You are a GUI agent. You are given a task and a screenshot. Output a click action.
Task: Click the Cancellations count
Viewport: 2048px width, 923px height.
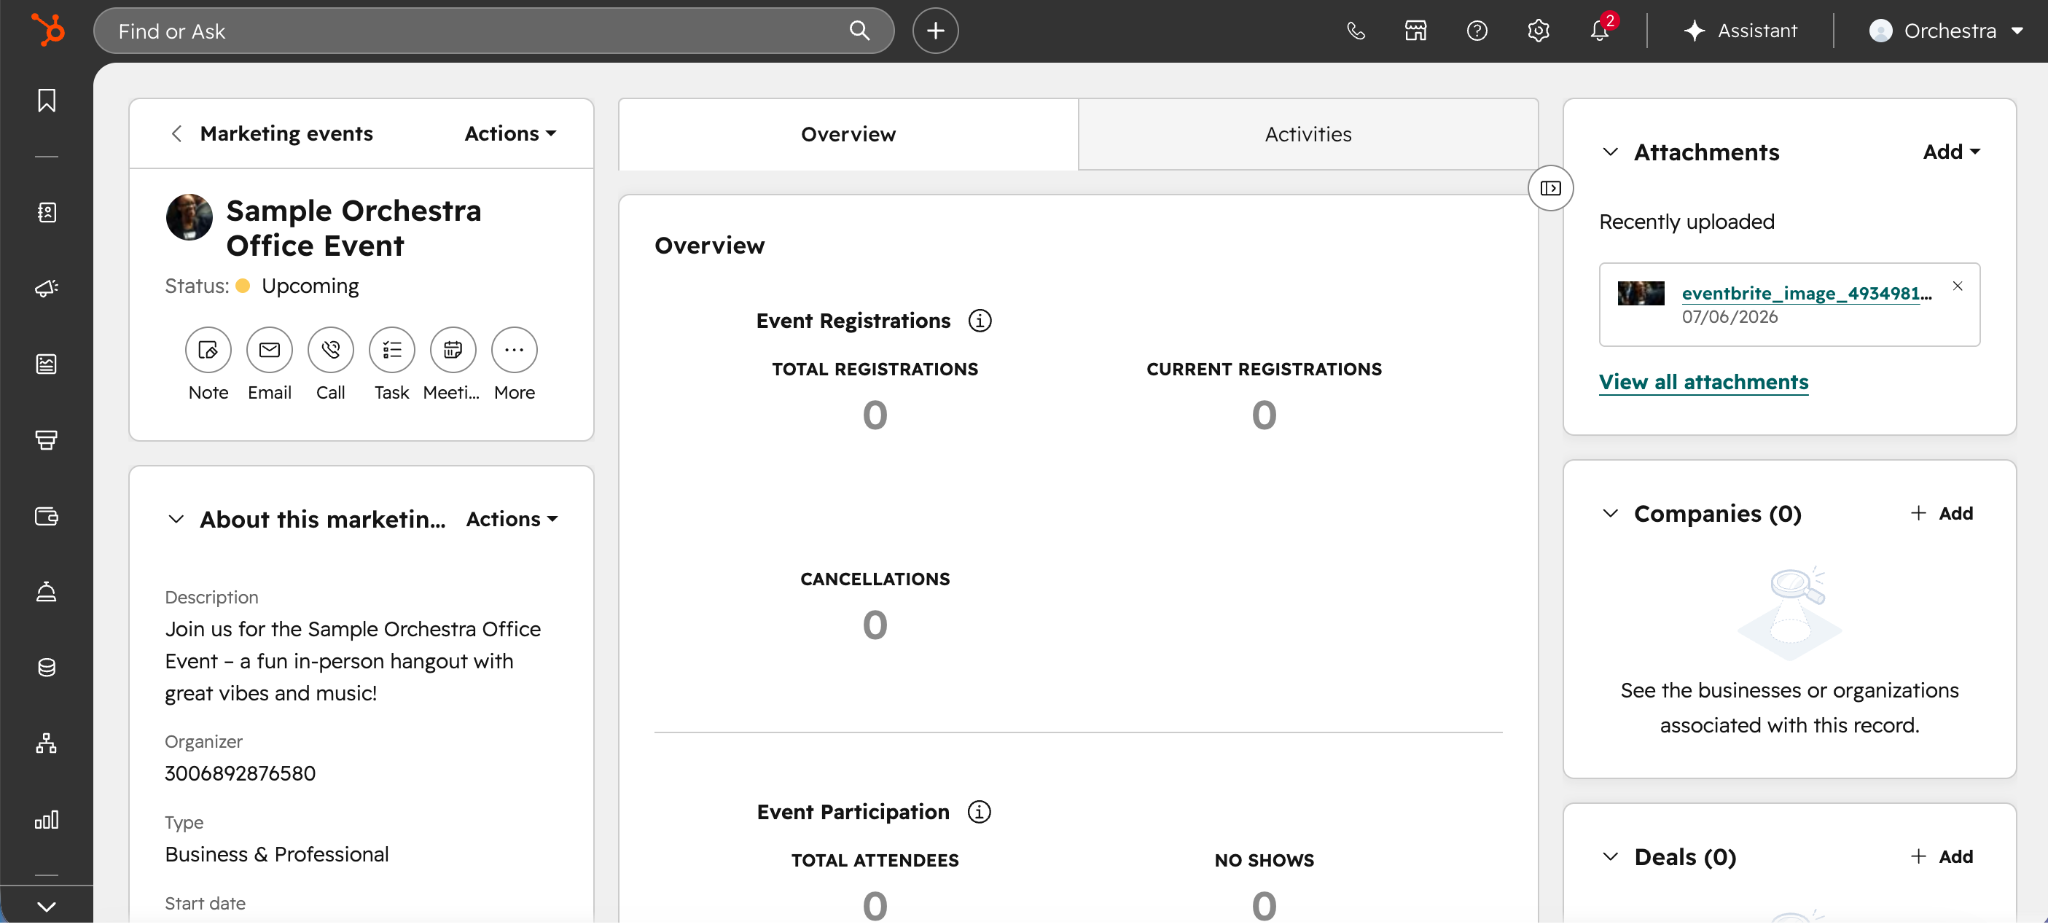tap(875, 625)
